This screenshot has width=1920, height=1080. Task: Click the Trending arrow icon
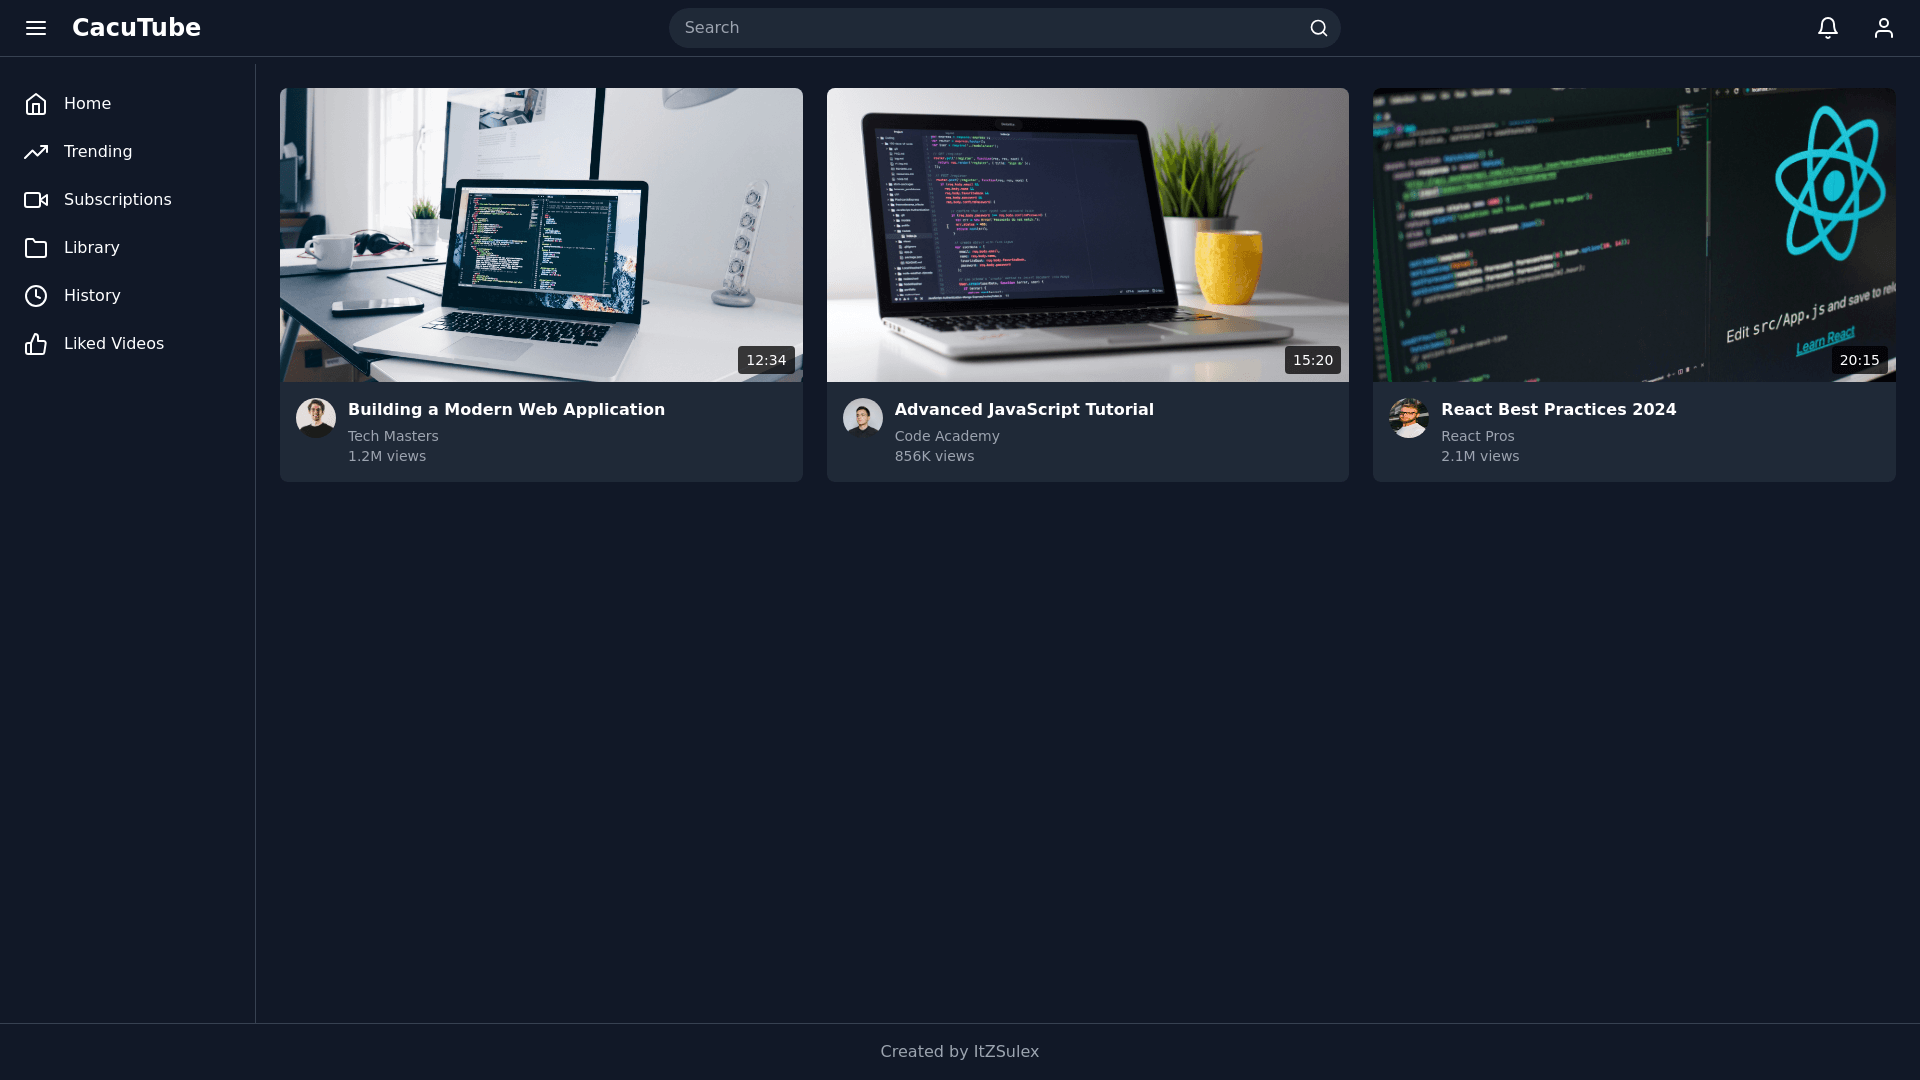pyautogui.click(x=36, y=152)
